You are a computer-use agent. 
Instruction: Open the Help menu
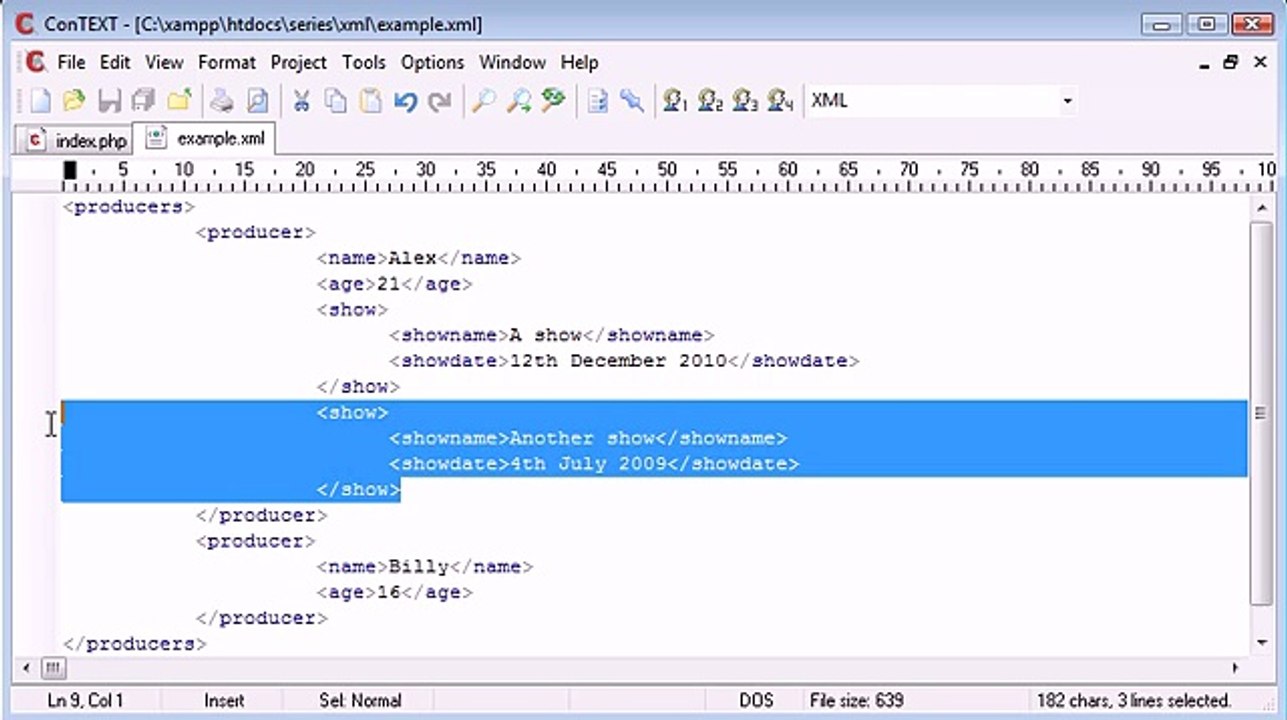[x=579, y=62]
